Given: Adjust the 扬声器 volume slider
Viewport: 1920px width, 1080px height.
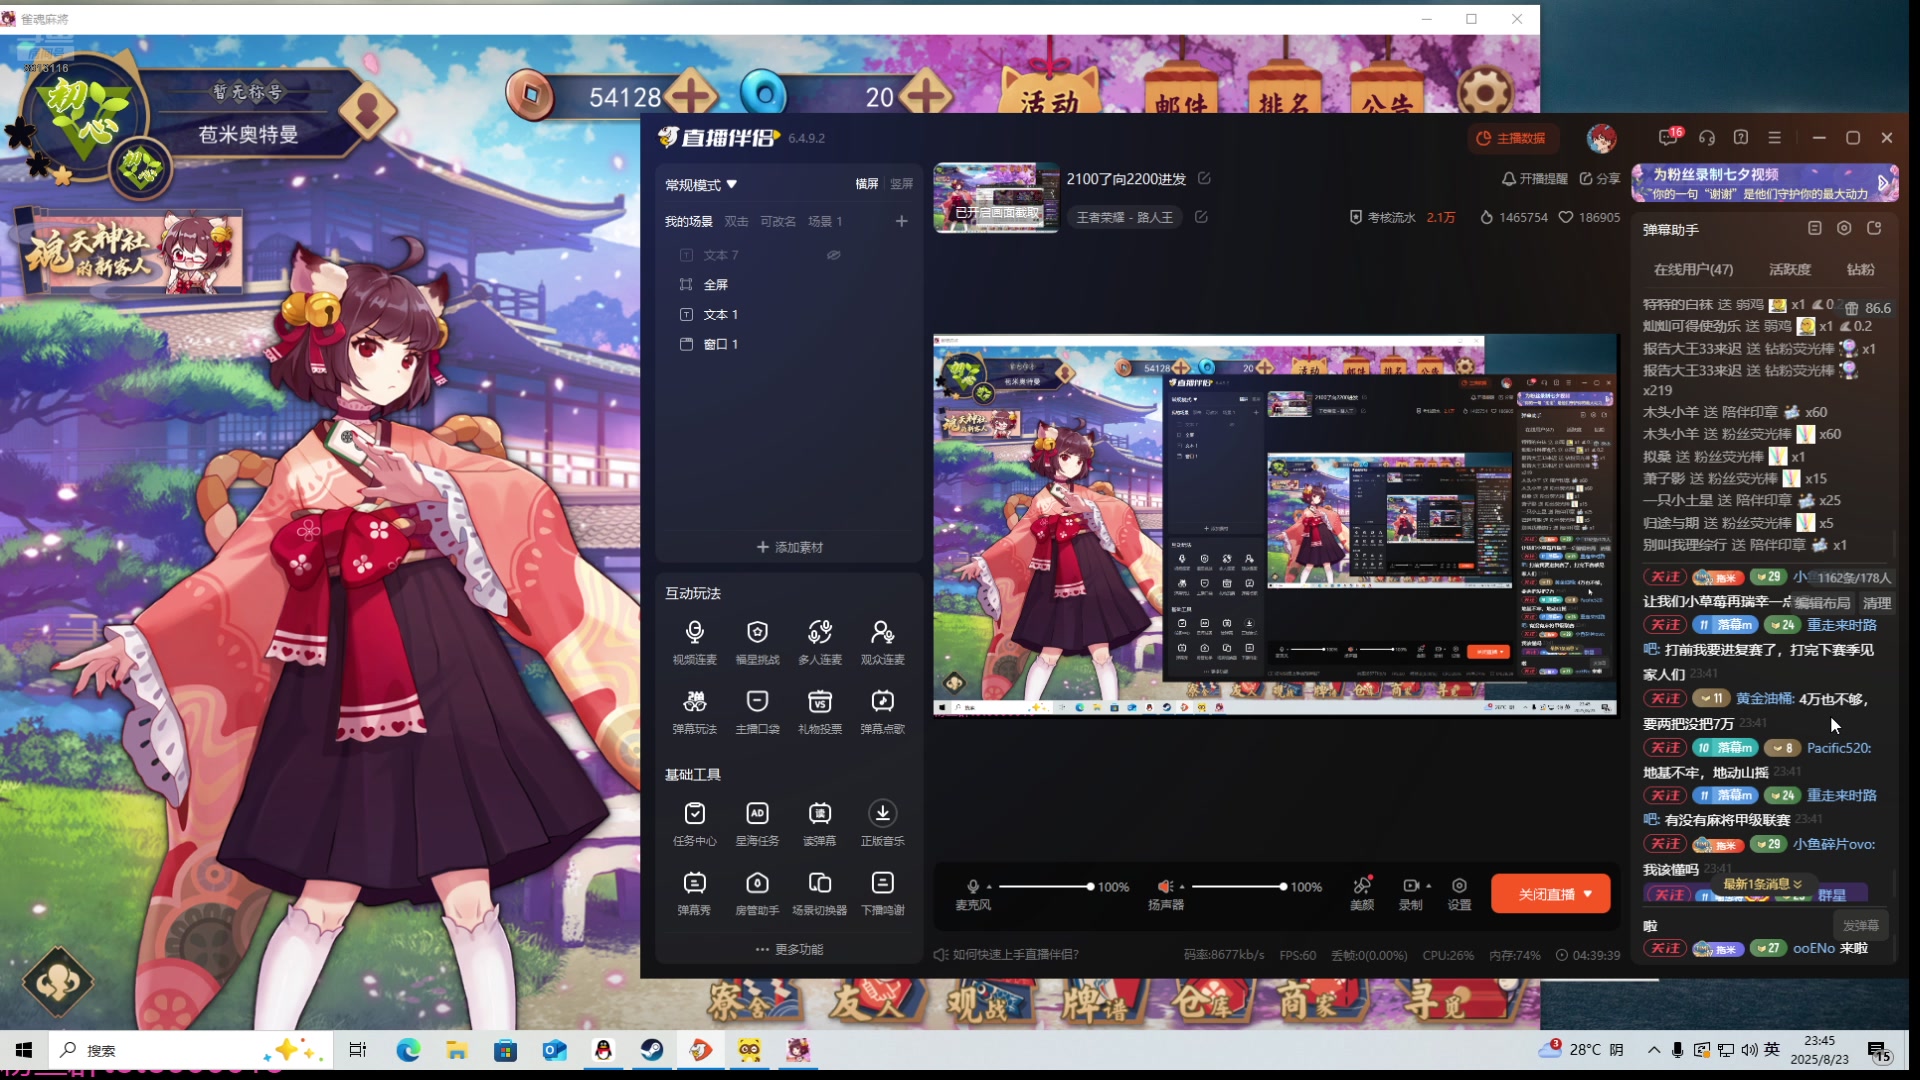Looking at the screenshot, I should tap(1238, 887).
